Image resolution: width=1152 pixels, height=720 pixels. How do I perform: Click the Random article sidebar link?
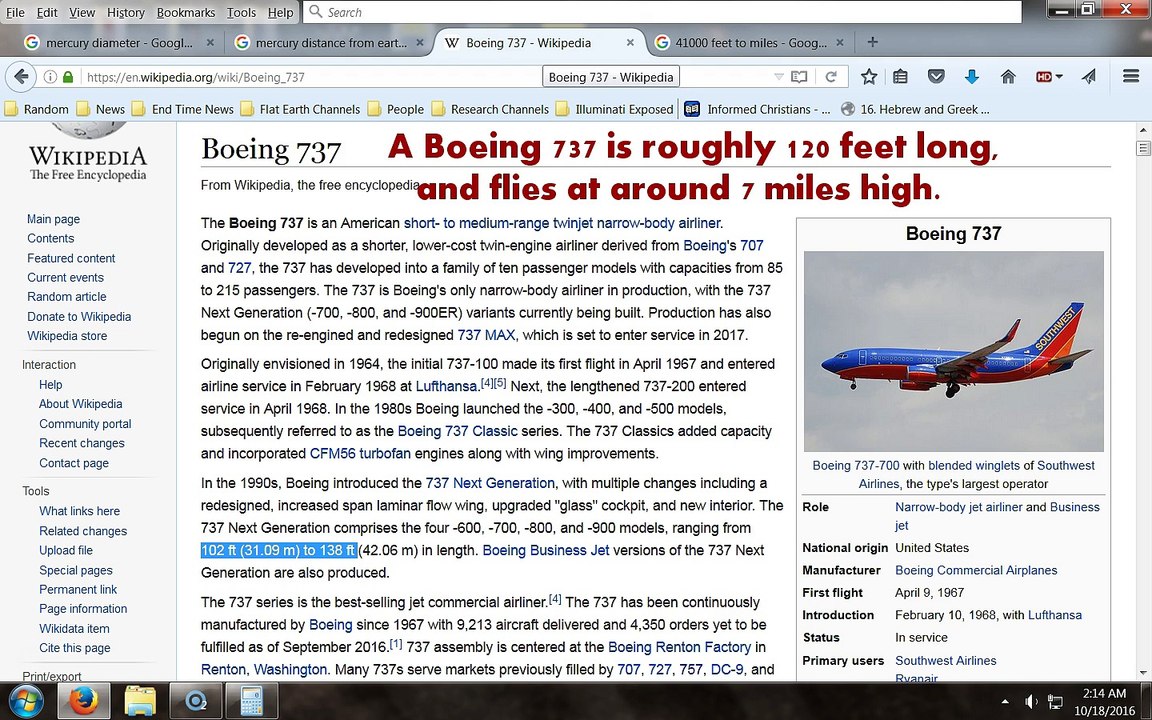tap(67, 297)
